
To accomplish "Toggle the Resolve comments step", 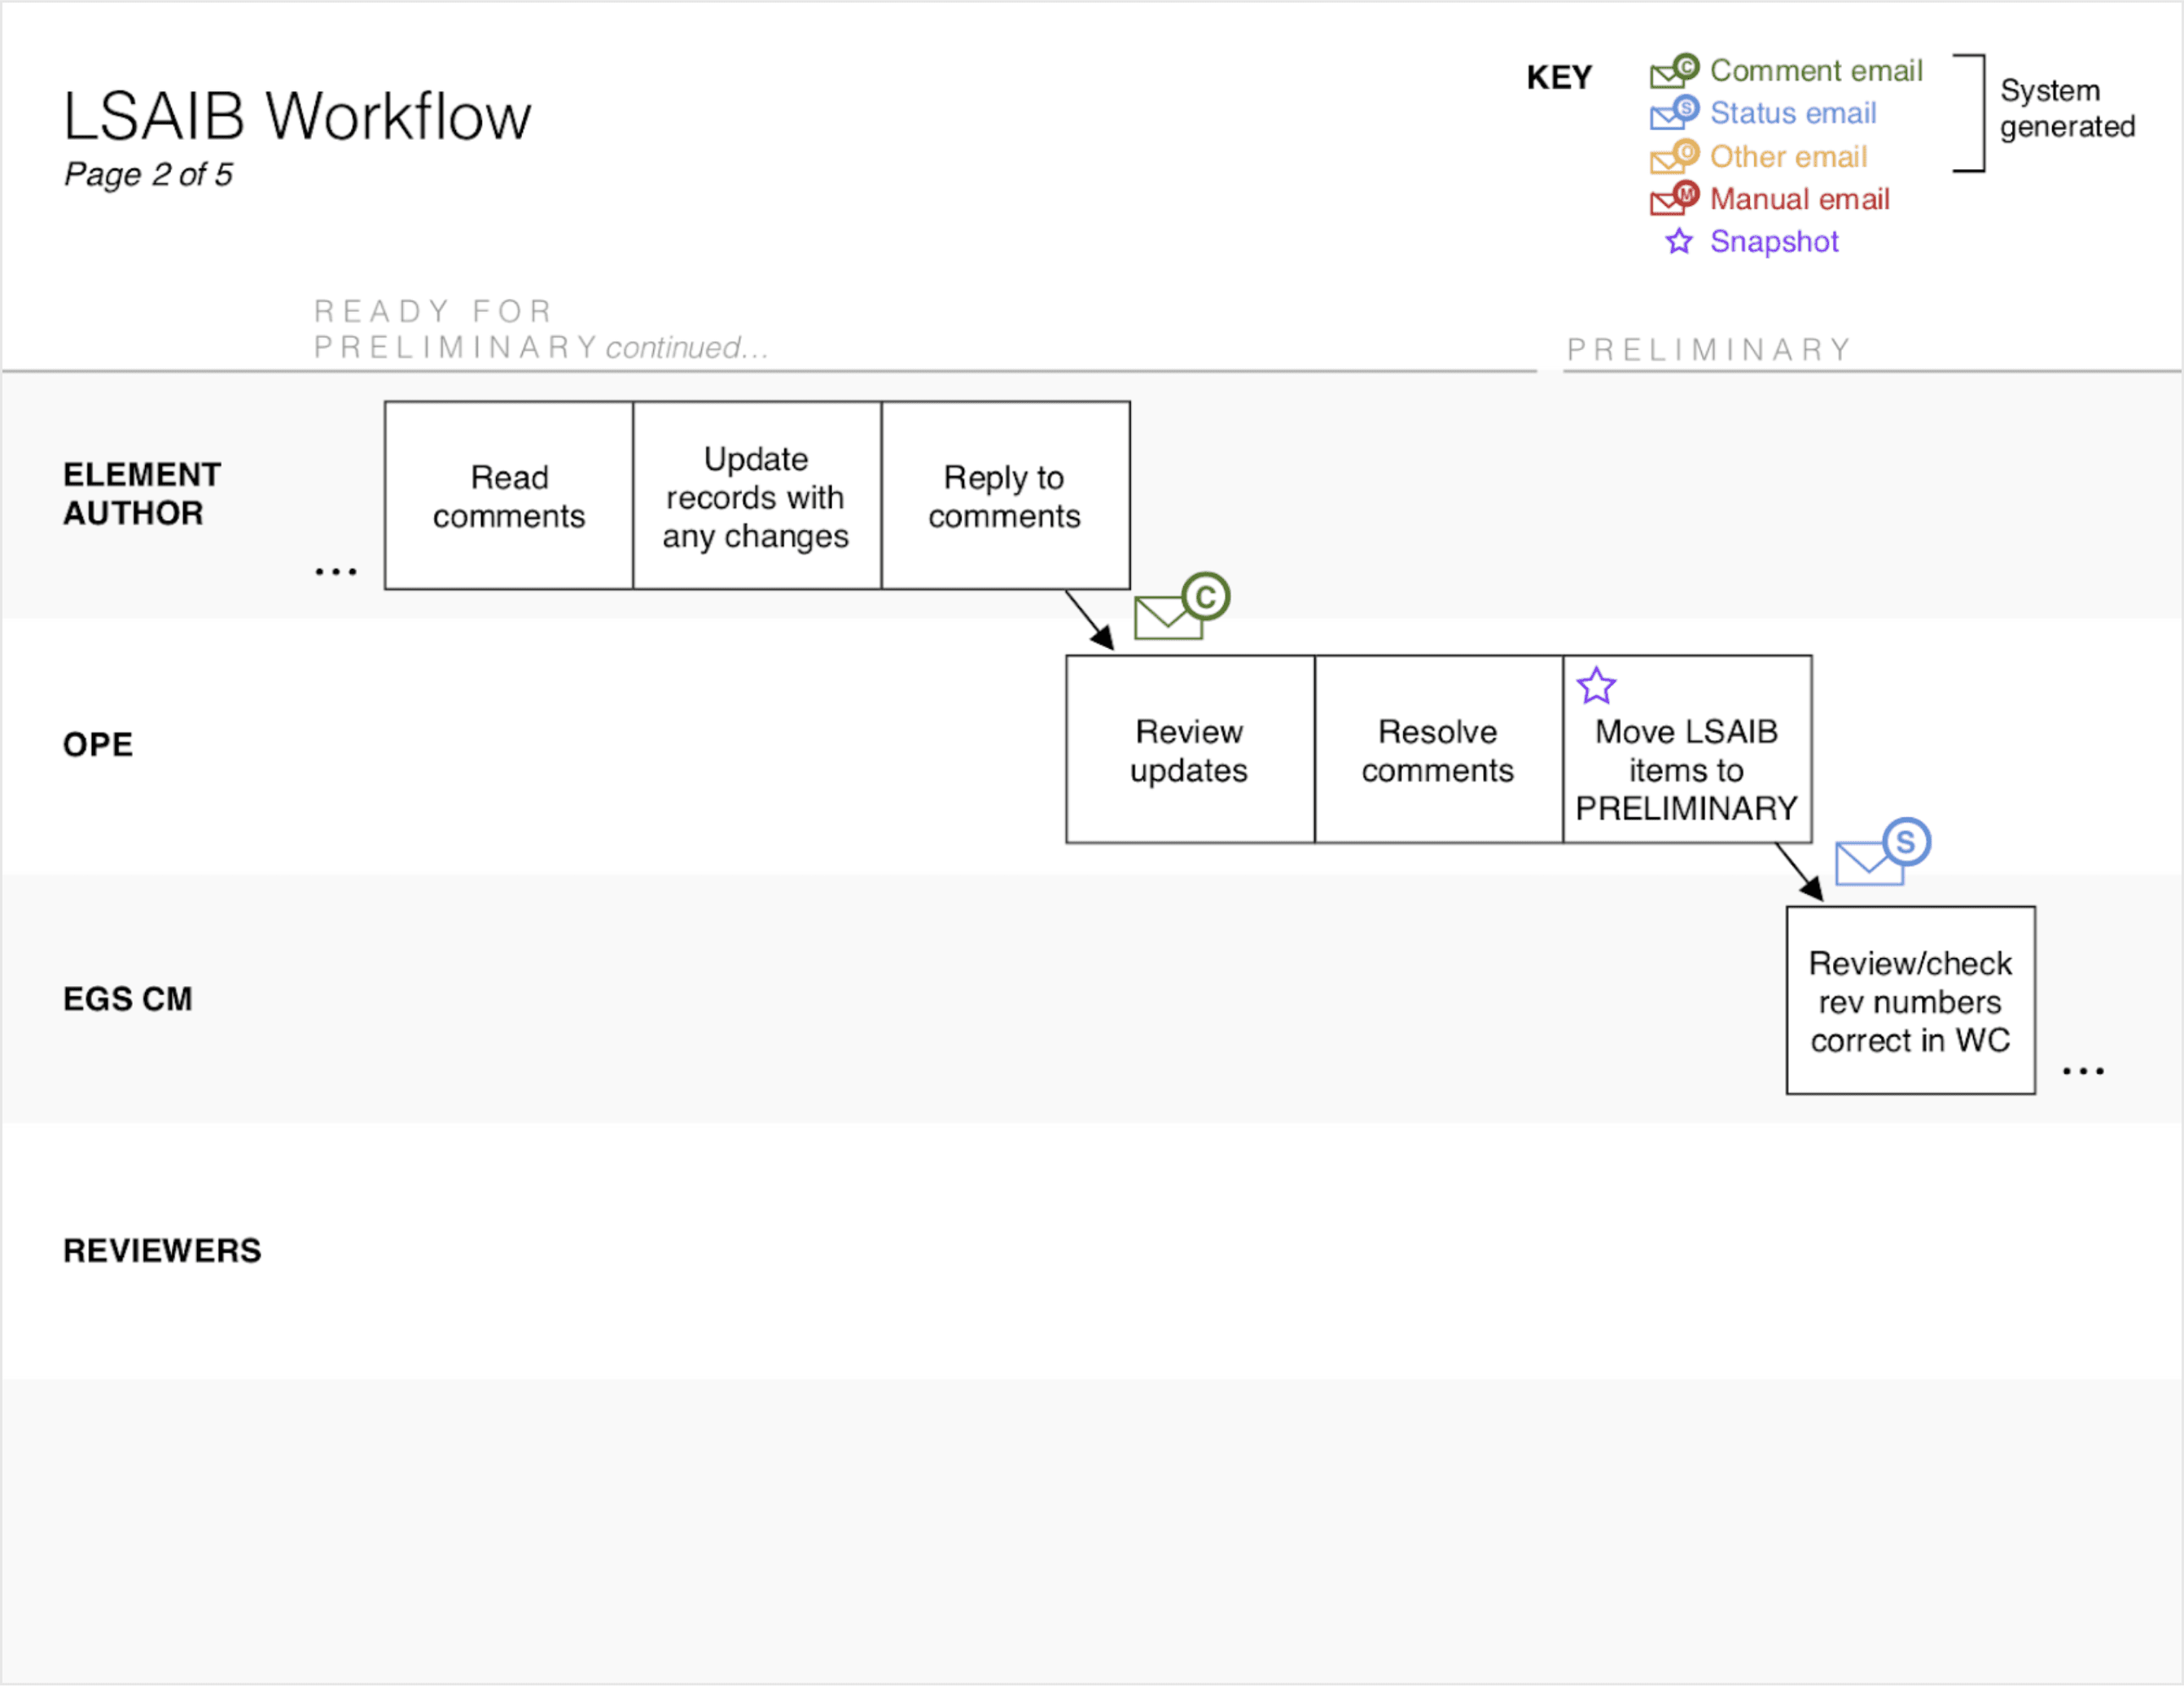I will point(1438,750).
